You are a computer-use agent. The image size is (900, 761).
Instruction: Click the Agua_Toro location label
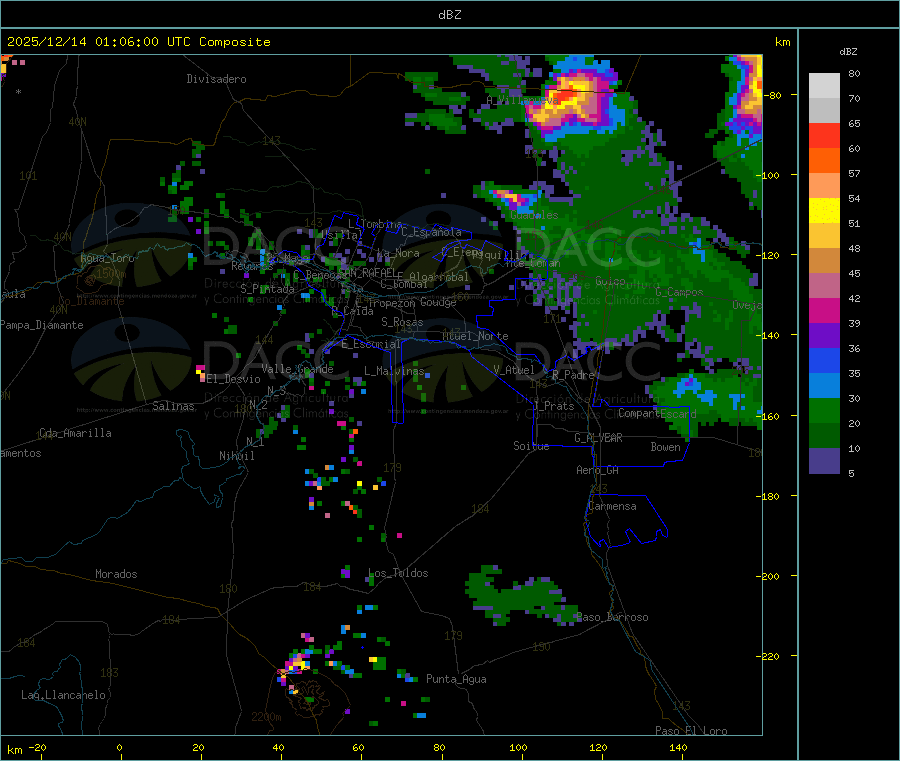point(107,258)
